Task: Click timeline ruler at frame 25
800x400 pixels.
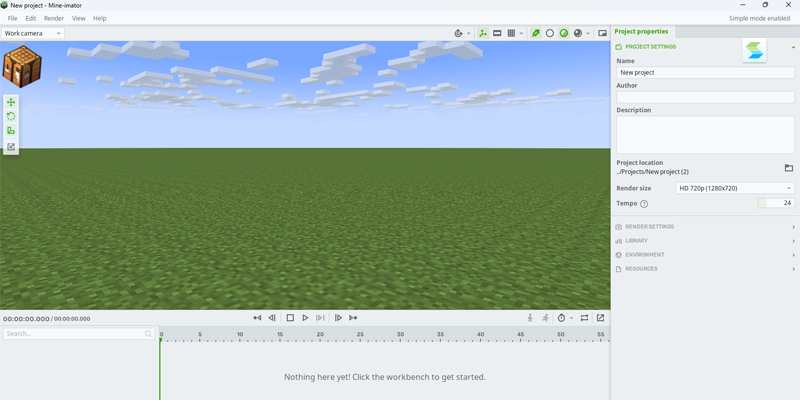Action: [x=360, y=335]
